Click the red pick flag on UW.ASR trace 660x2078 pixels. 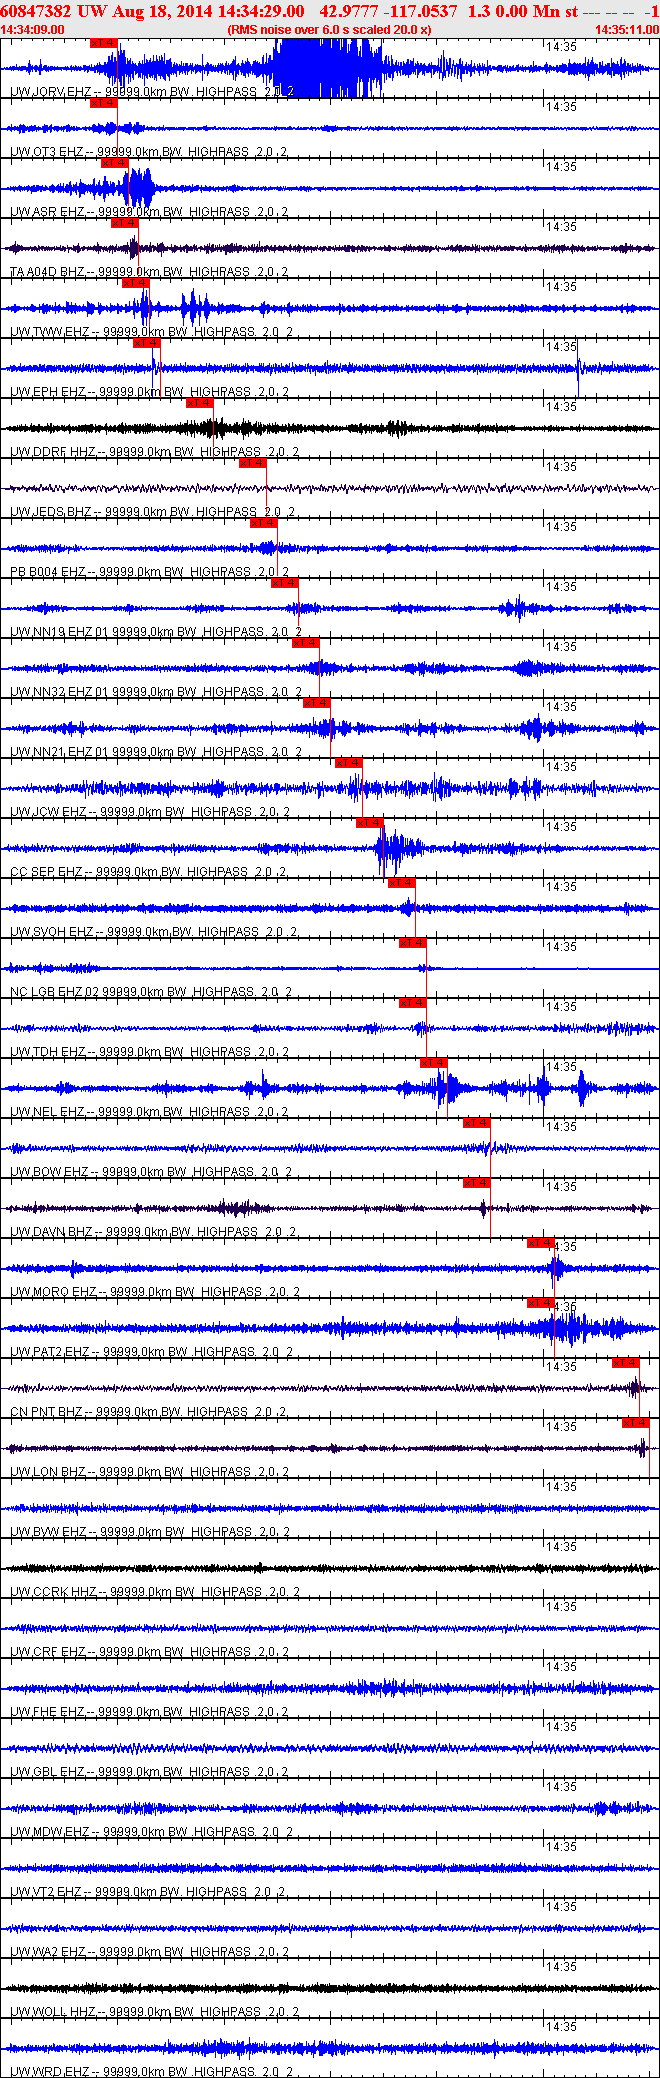pos(115,163)
